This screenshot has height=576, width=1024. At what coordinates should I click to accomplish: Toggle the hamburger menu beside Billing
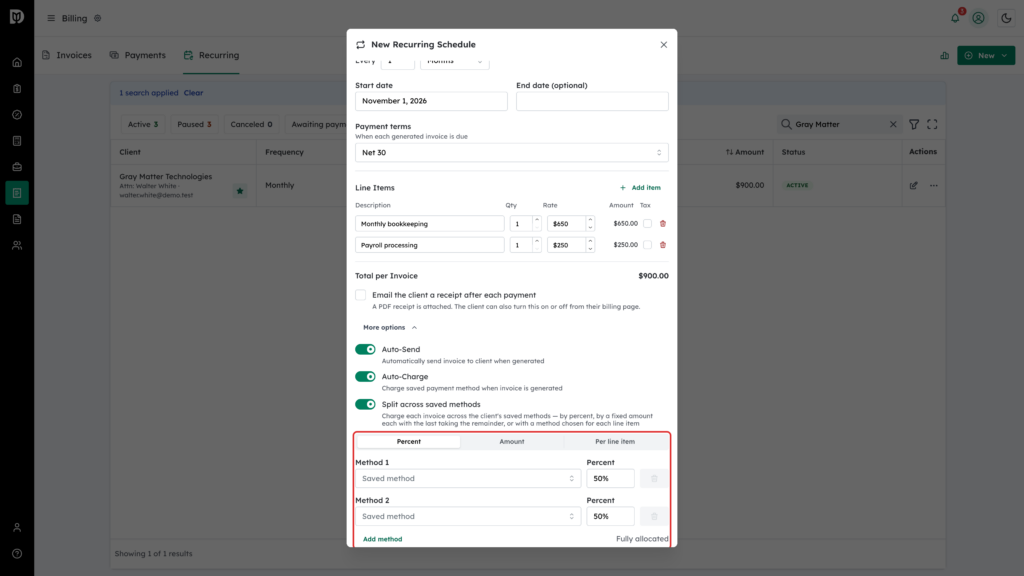51,18
